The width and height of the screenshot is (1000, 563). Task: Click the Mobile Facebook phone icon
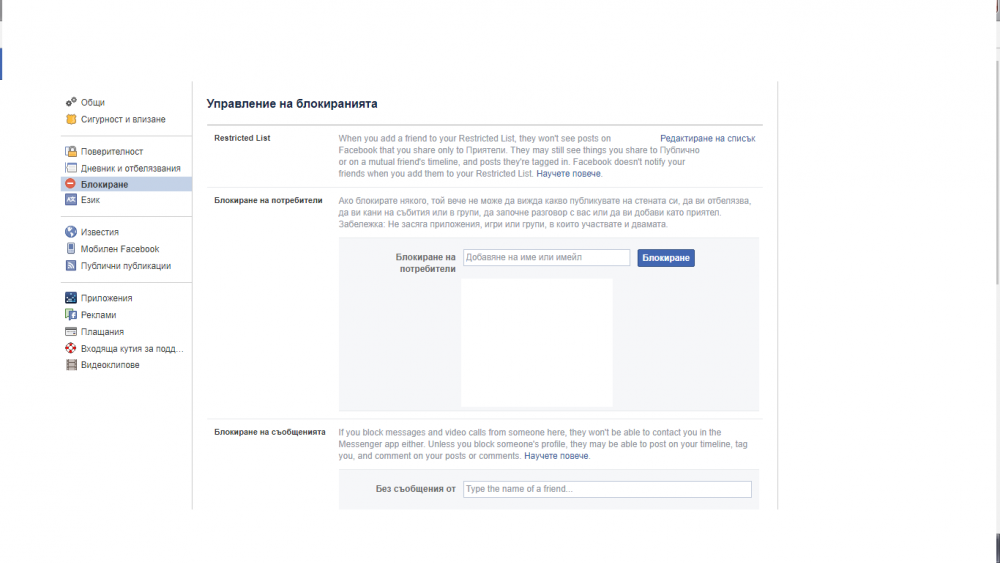tap(71, 249)
